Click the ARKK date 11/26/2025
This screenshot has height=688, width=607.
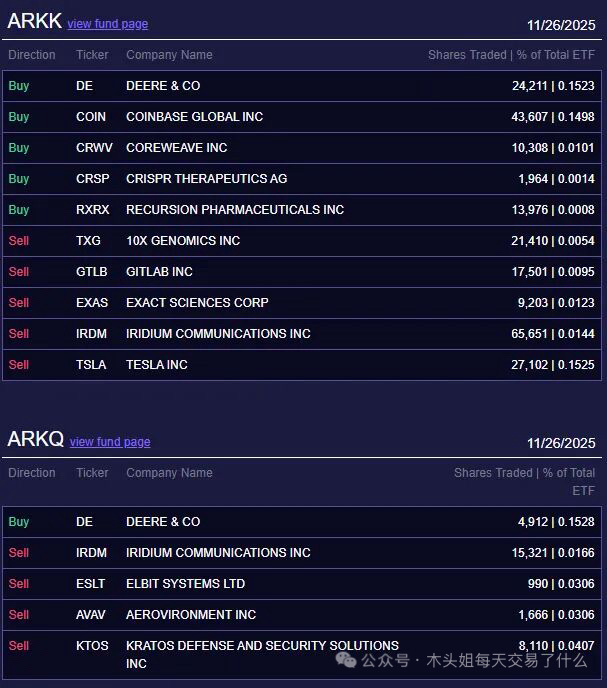click(561, 25)
